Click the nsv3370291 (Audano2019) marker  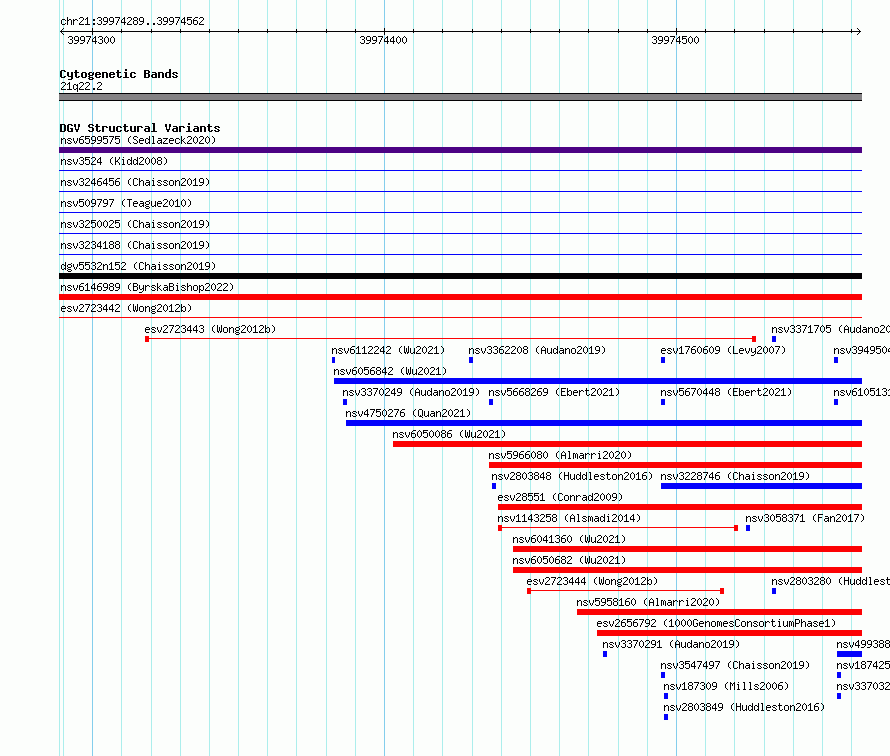point(605,654)
